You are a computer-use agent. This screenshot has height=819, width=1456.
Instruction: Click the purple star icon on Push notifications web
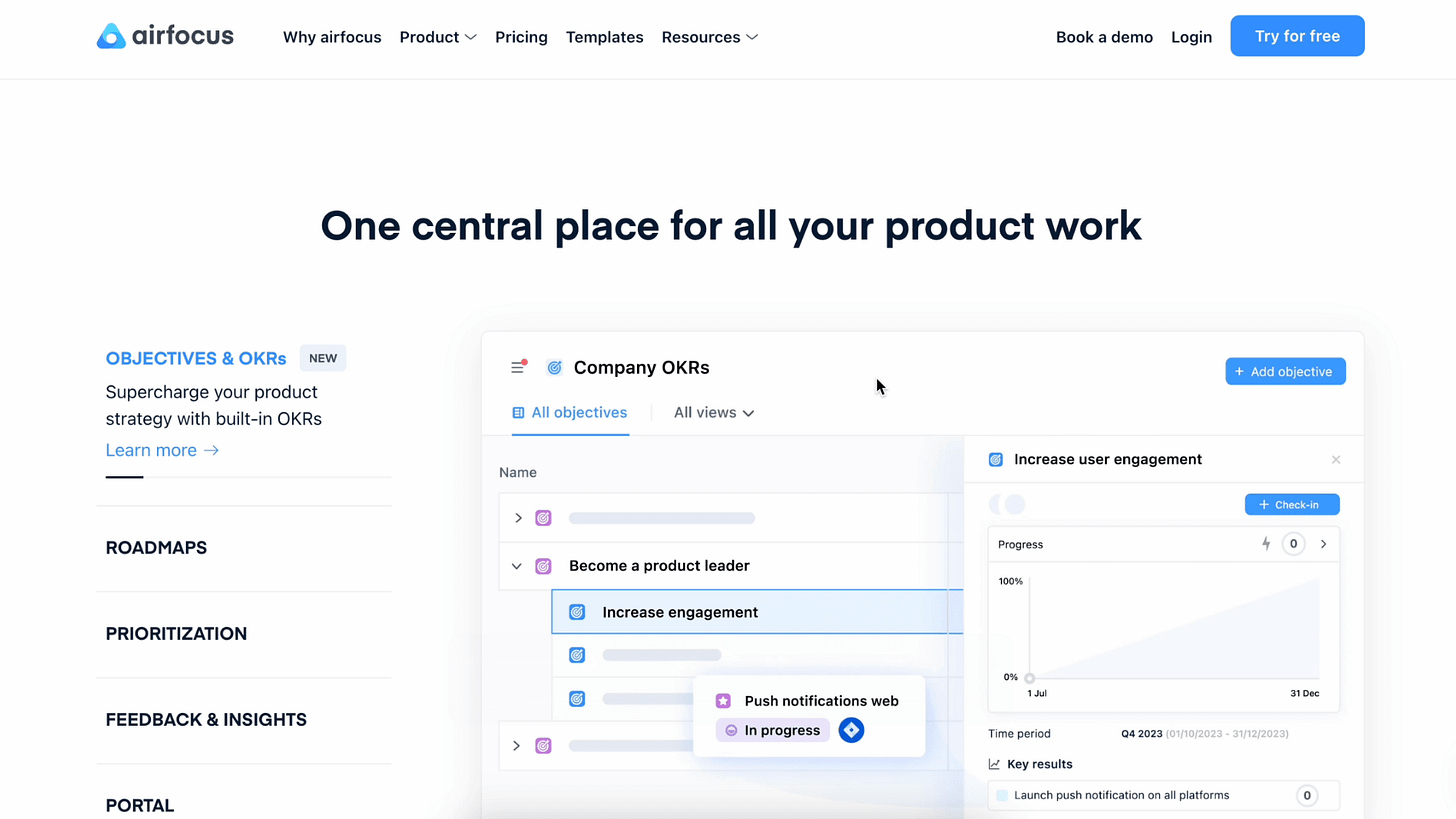723,701
